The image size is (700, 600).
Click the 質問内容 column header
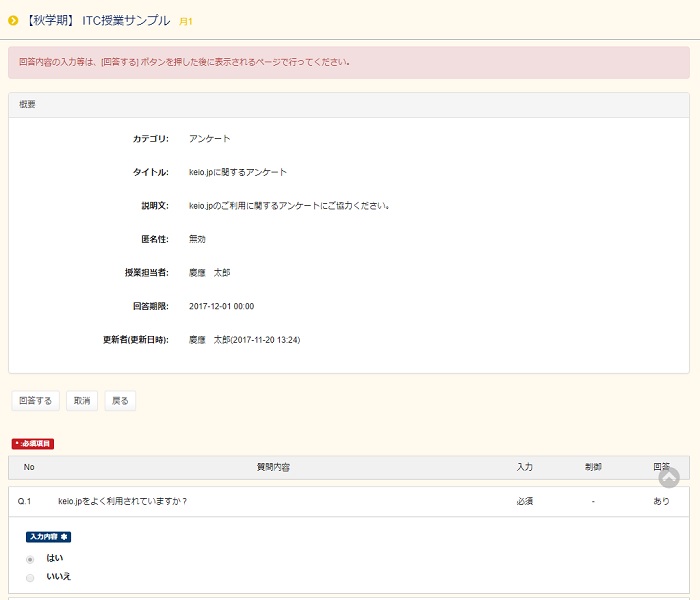[273, 467]
